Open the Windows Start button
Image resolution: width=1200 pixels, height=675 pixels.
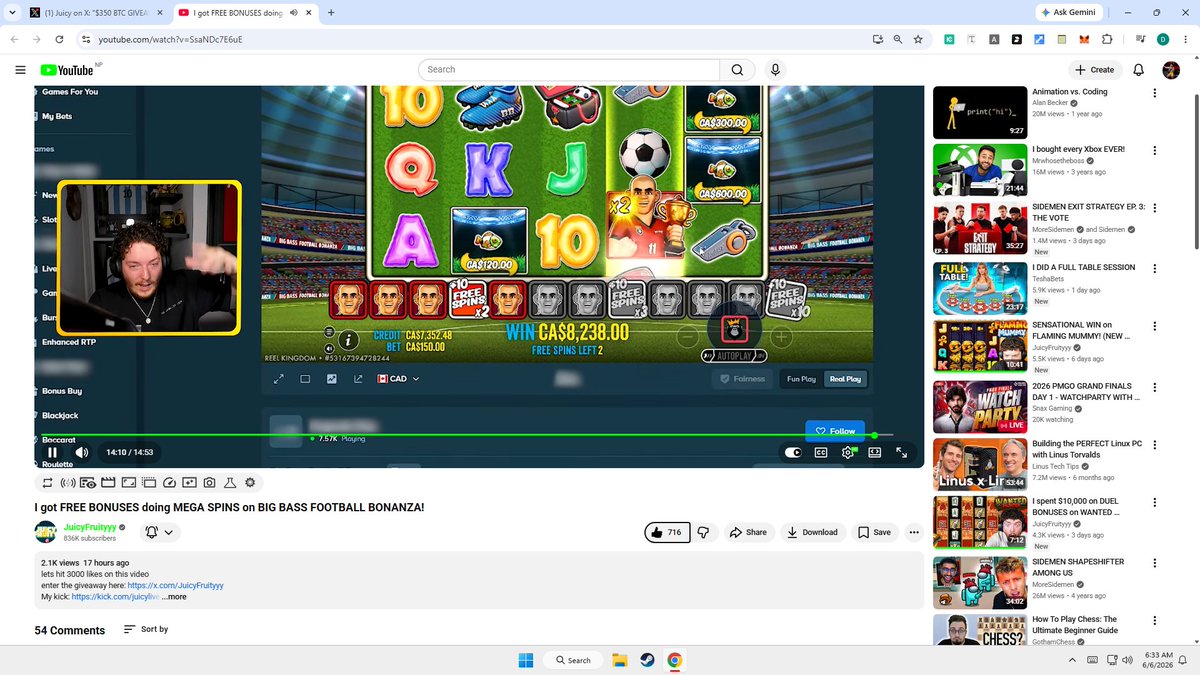[525, 660]
